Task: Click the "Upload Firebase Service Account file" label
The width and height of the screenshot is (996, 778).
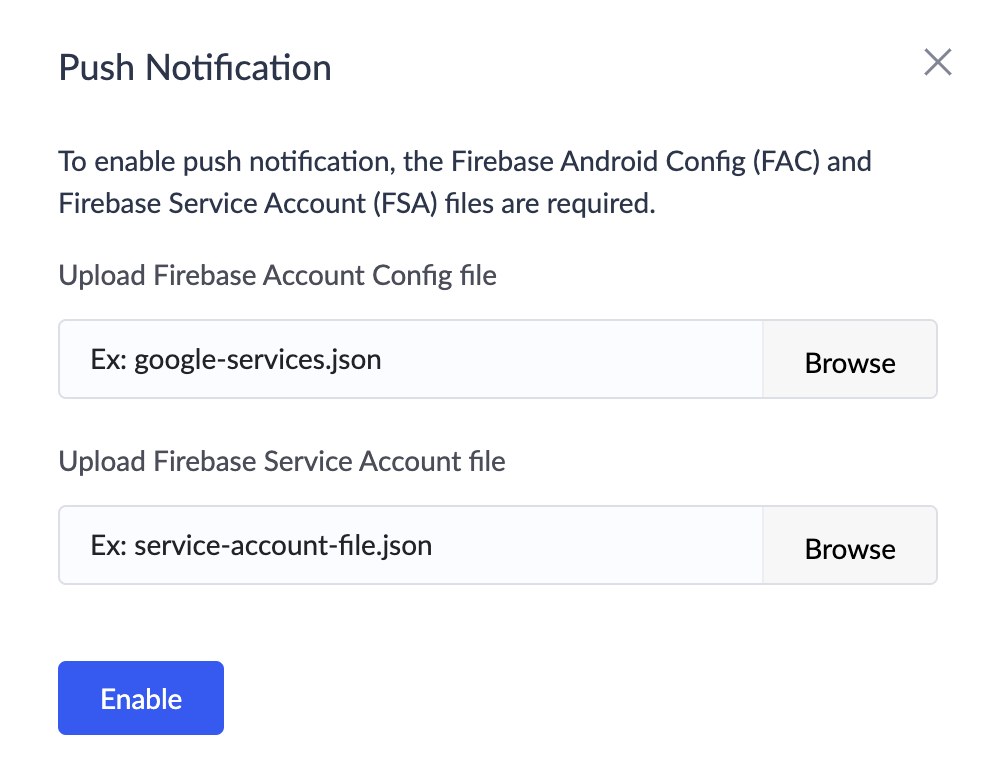Action: tap(282, 461)
